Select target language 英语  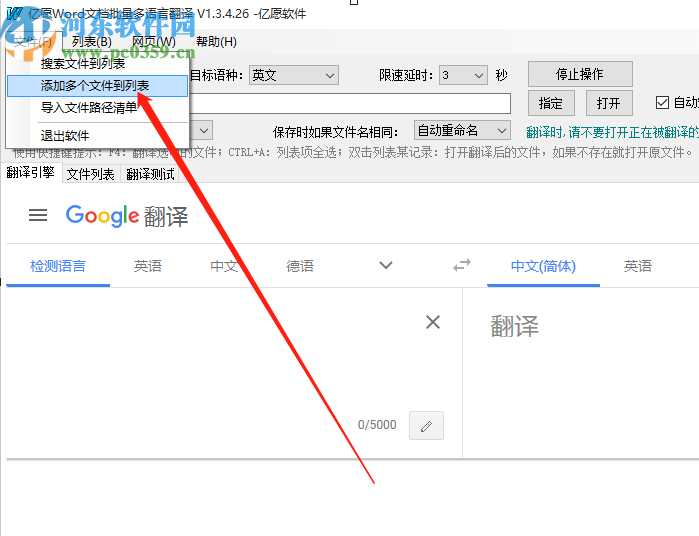click(x=637, y=266)
